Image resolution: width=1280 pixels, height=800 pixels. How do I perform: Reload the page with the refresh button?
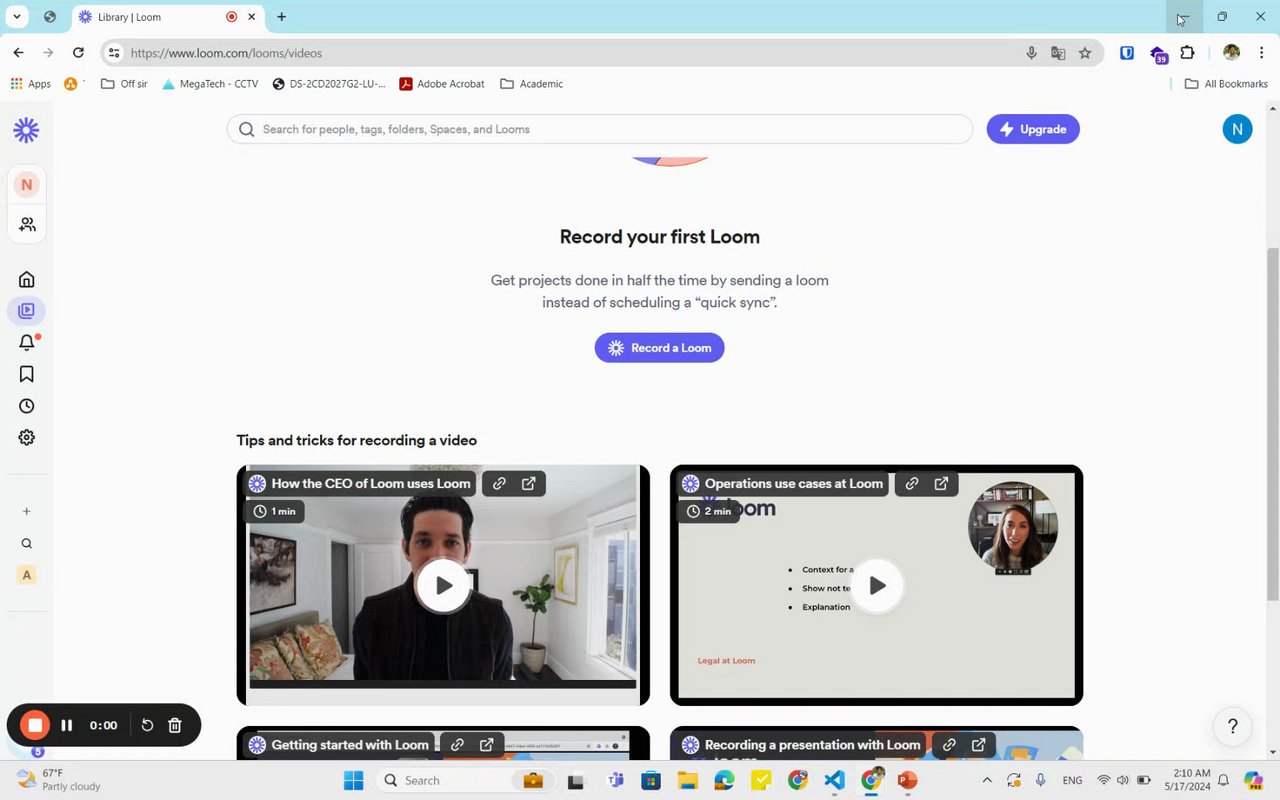(78, 53)
